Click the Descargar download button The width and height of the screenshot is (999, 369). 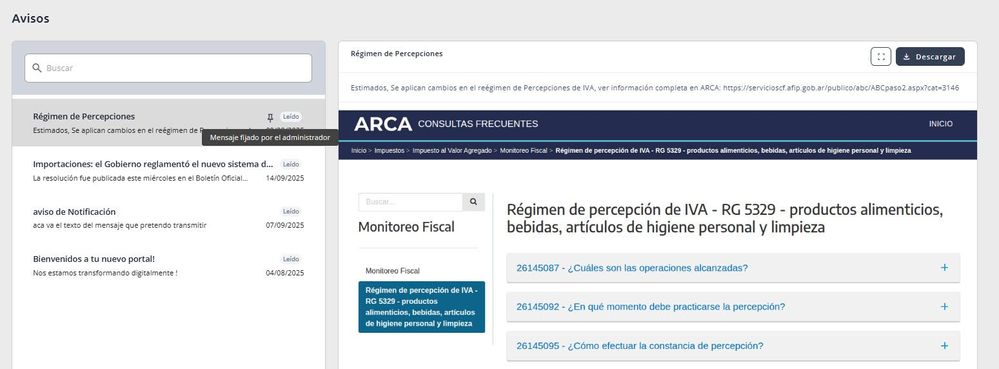click(x=930, y=57)
